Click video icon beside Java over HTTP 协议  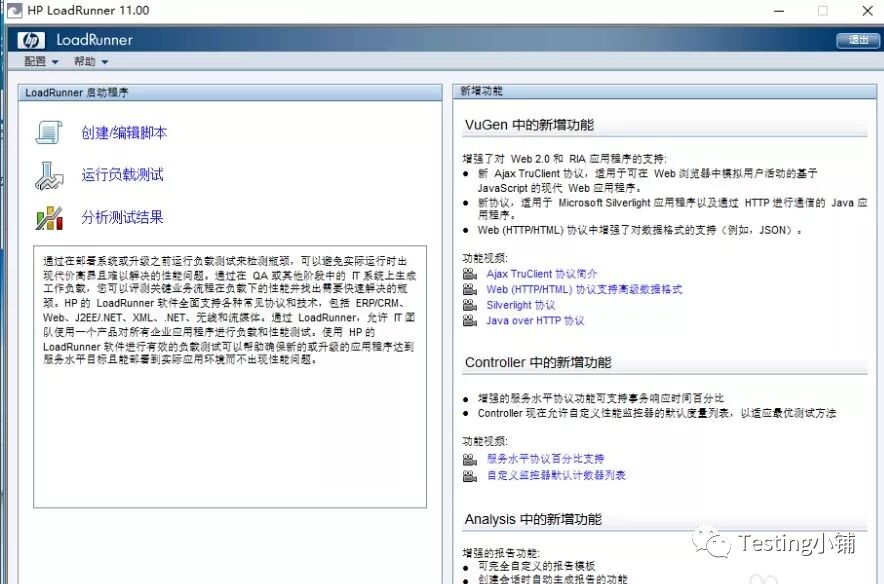470,320
